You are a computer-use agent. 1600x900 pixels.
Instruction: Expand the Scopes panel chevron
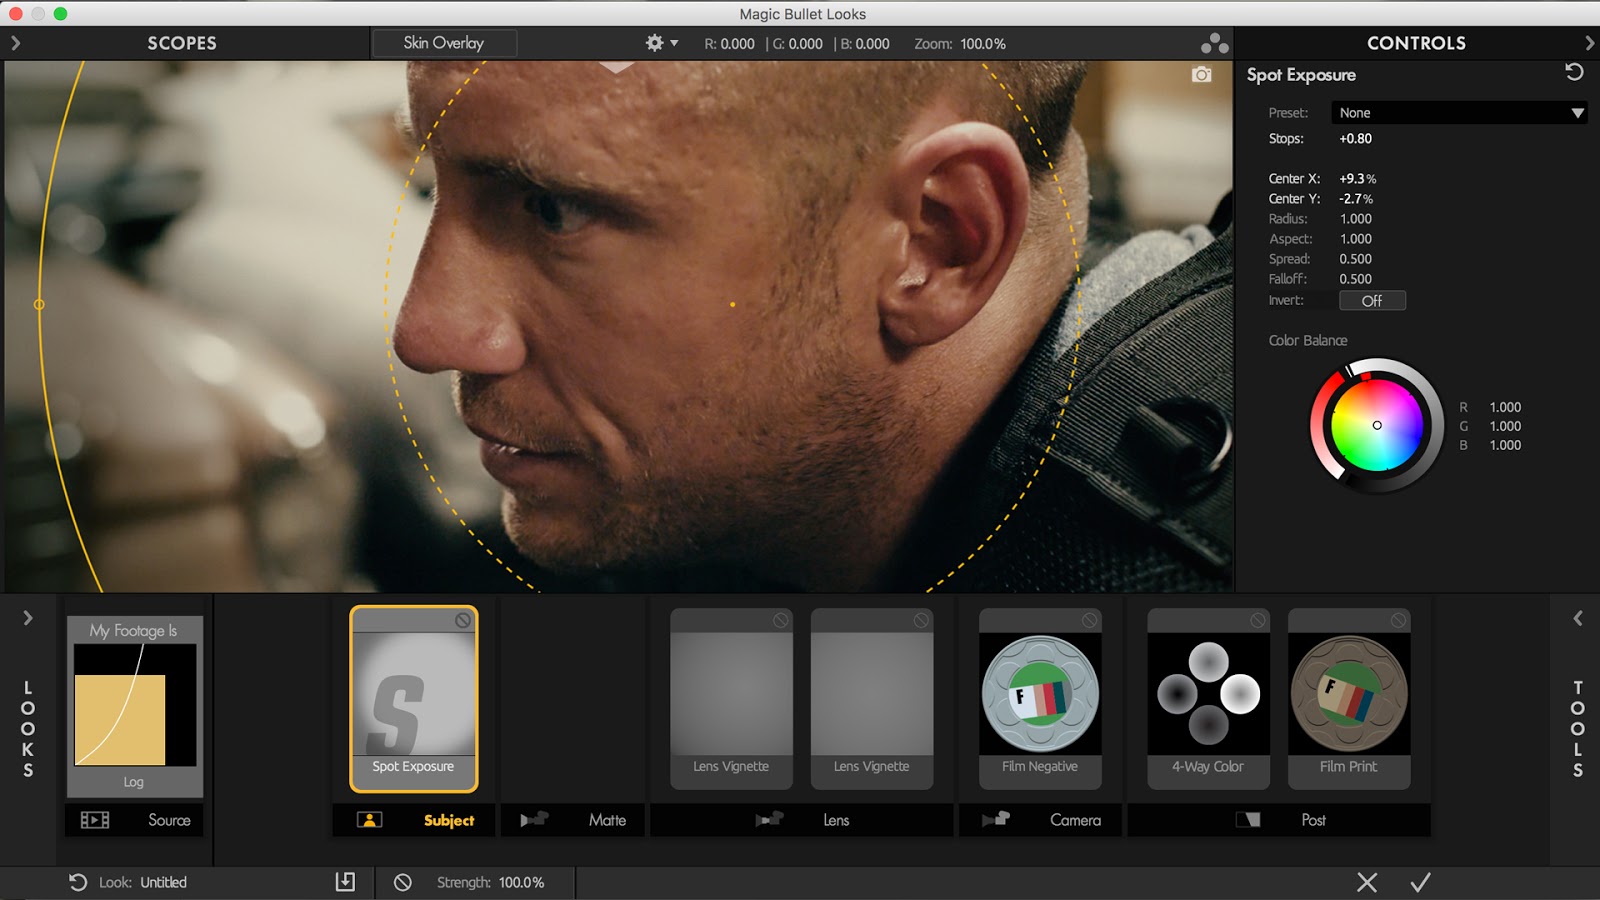point(15,43)
